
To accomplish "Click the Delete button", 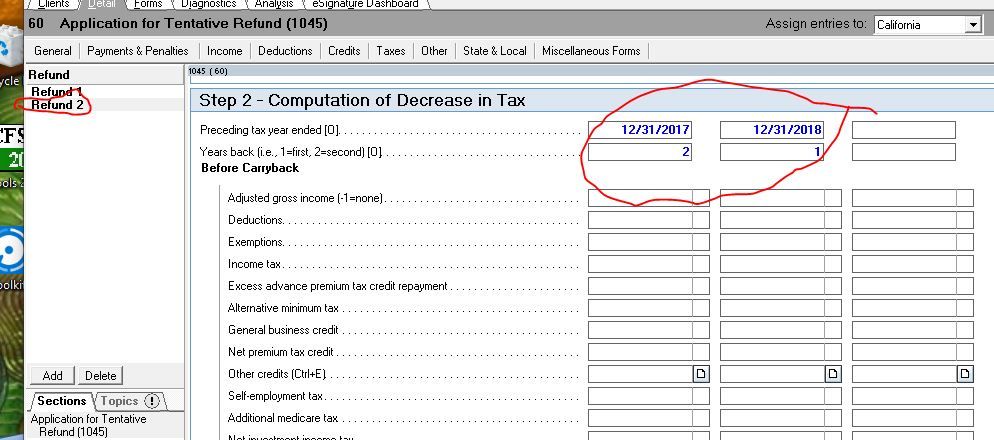I will tap(100, 376).
